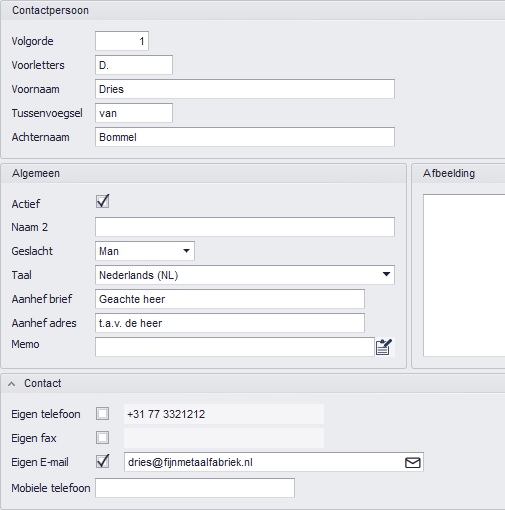Click the Voornaam field containing Dries

pyautogui.click(x=245, y=89)
